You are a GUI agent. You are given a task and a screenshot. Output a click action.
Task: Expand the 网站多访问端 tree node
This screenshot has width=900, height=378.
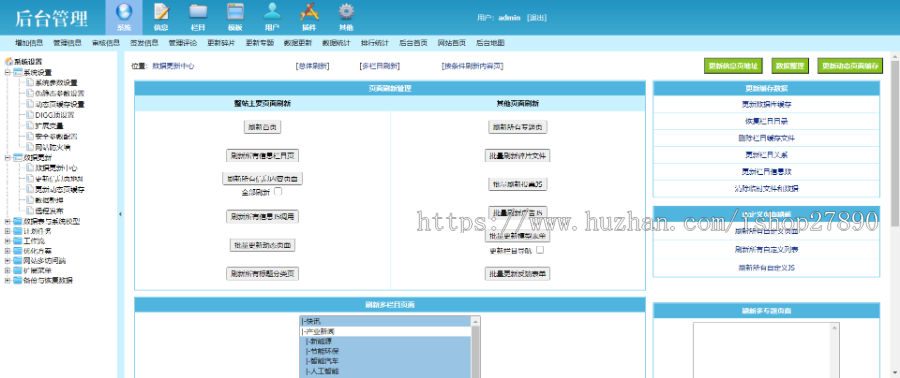[x=7, y=260]
